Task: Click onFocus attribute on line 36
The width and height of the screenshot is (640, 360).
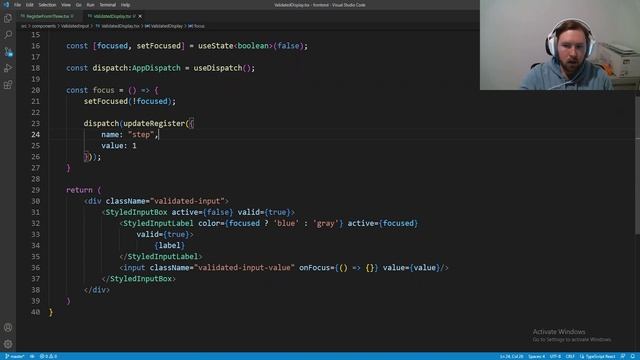Action: [x=316, y=268]
